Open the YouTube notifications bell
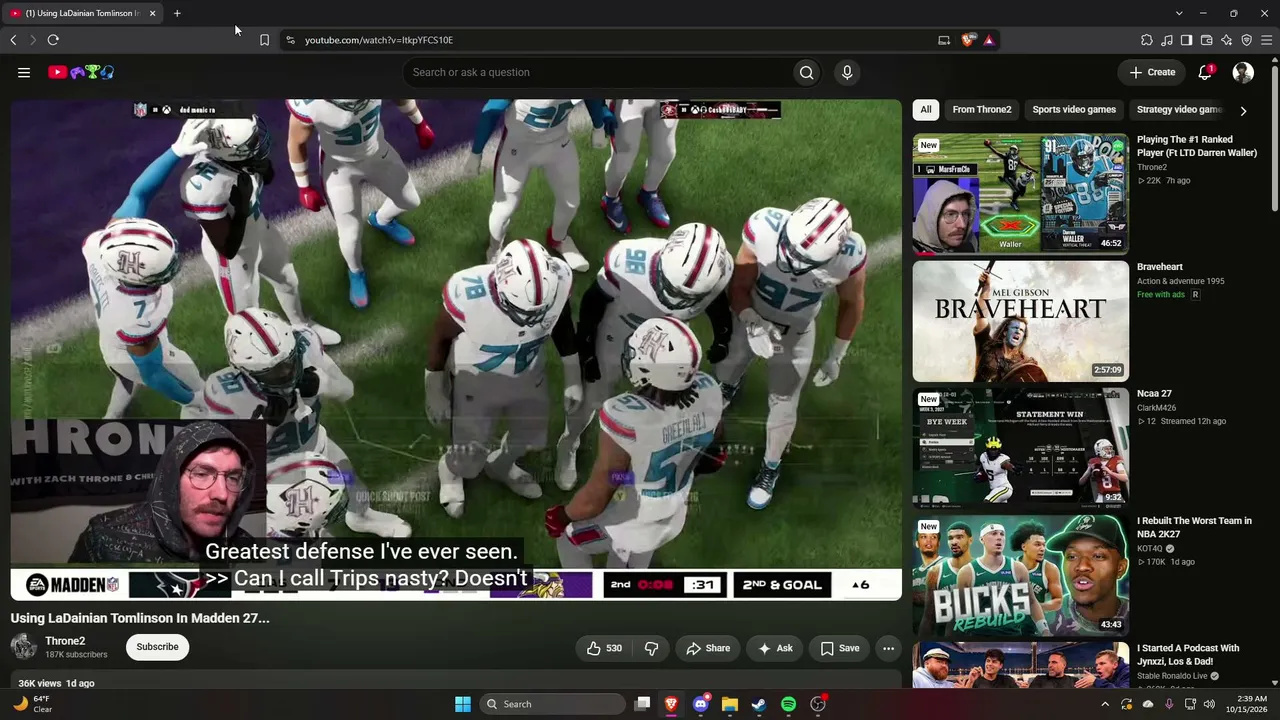 [x=1205, y=72]
